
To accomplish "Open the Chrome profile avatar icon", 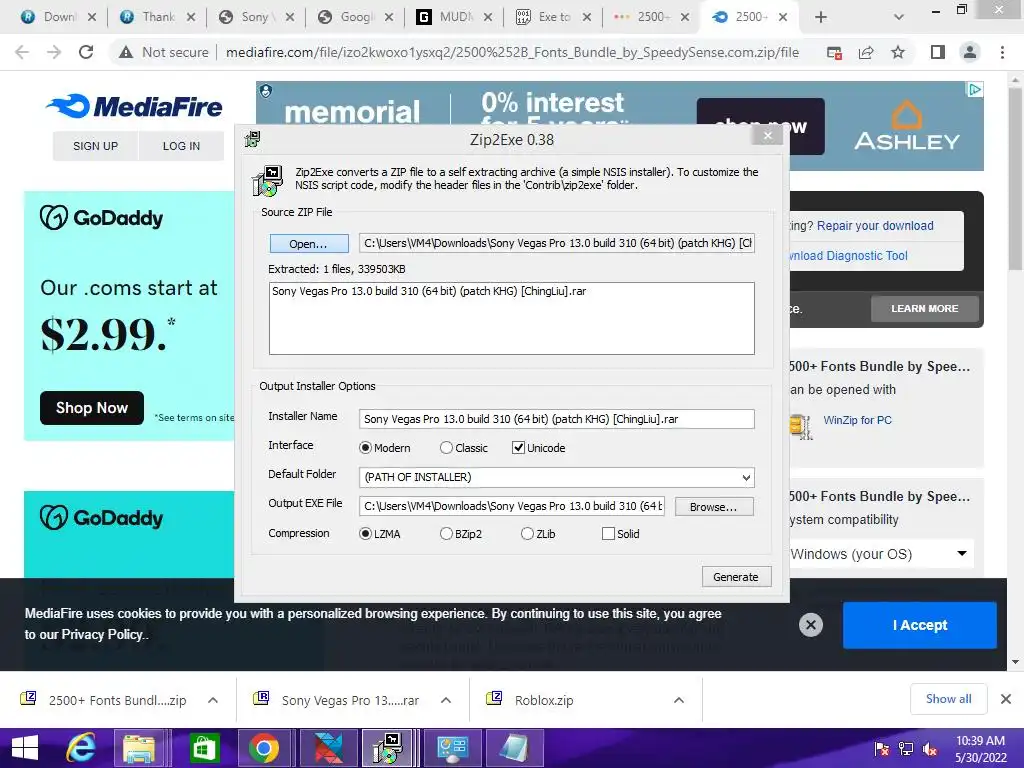I will (970, 52).
